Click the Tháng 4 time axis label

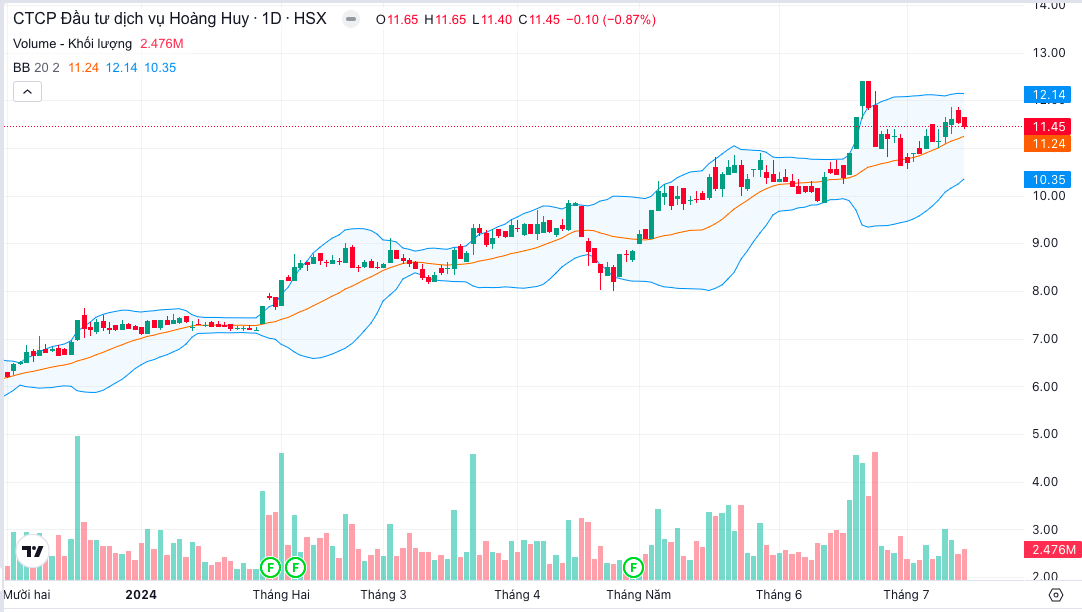[x=518, y=595]
